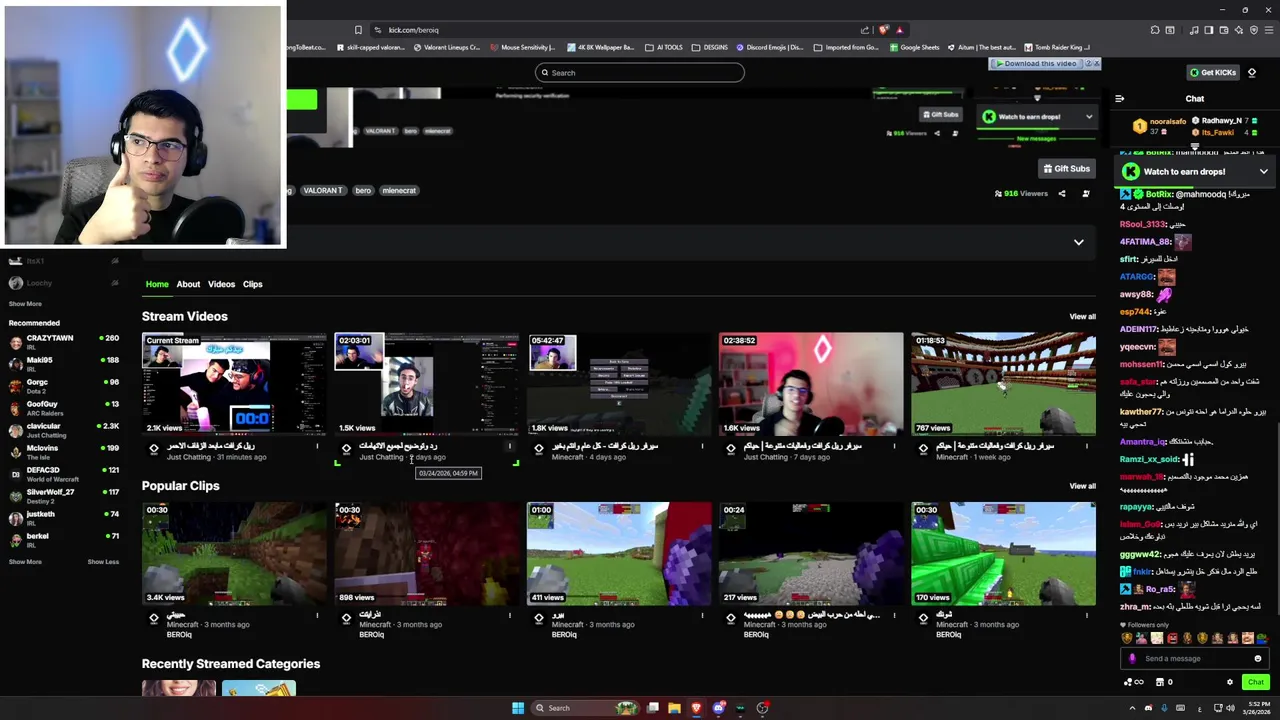Open options menu for 767 views video
1280x720 pixels.
(1087, 446)
